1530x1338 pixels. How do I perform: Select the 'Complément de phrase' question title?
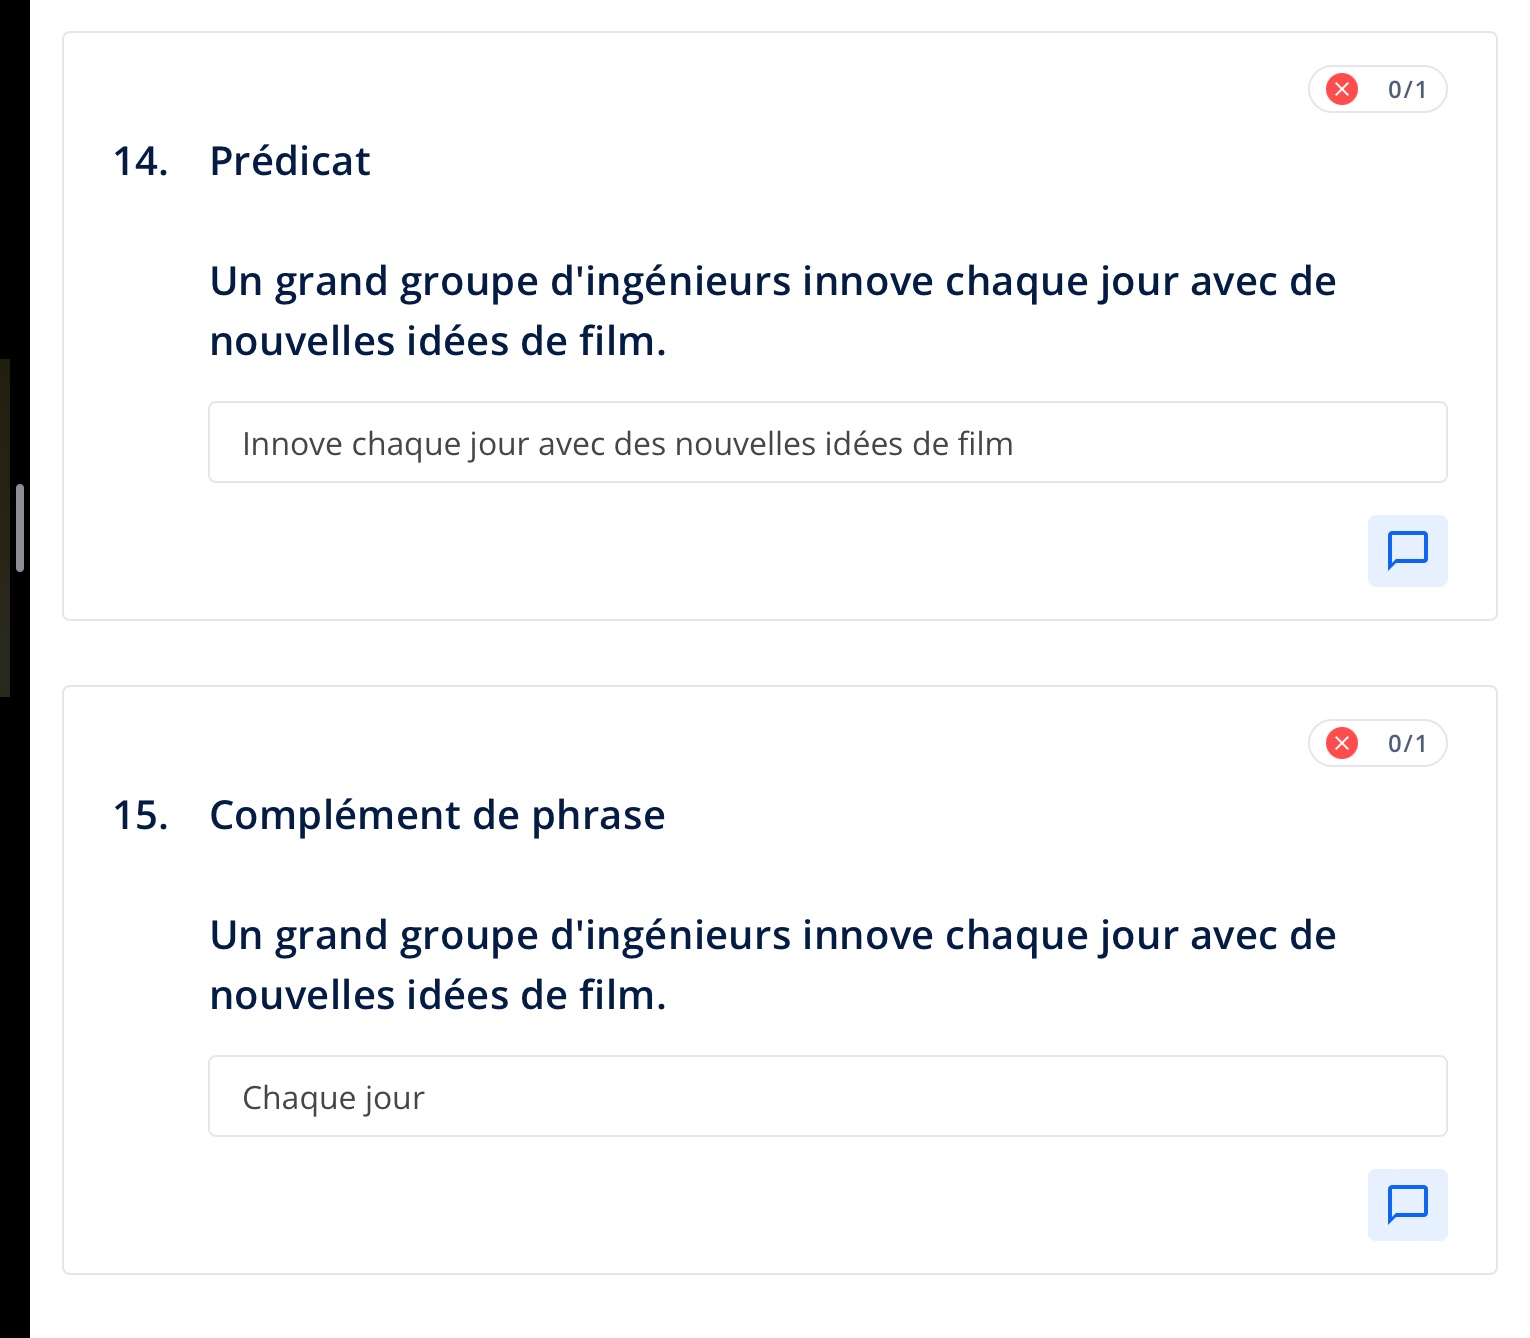coord(437,816)
